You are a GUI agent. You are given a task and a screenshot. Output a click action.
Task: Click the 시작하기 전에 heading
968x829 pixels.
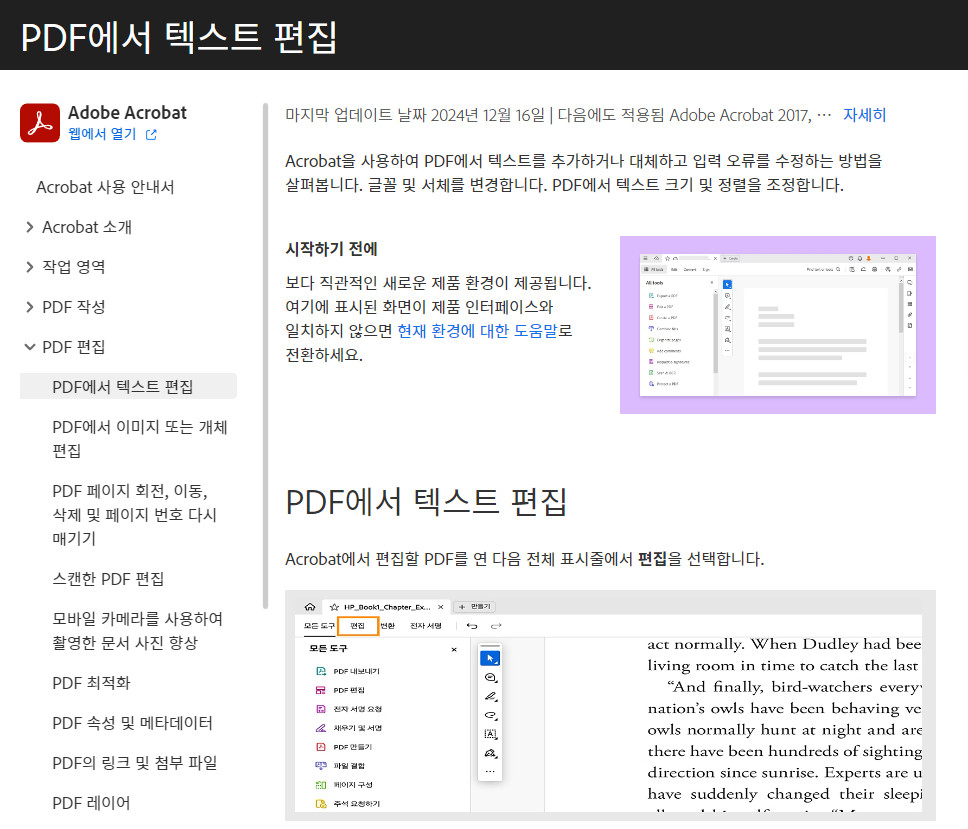click(332, 249)
